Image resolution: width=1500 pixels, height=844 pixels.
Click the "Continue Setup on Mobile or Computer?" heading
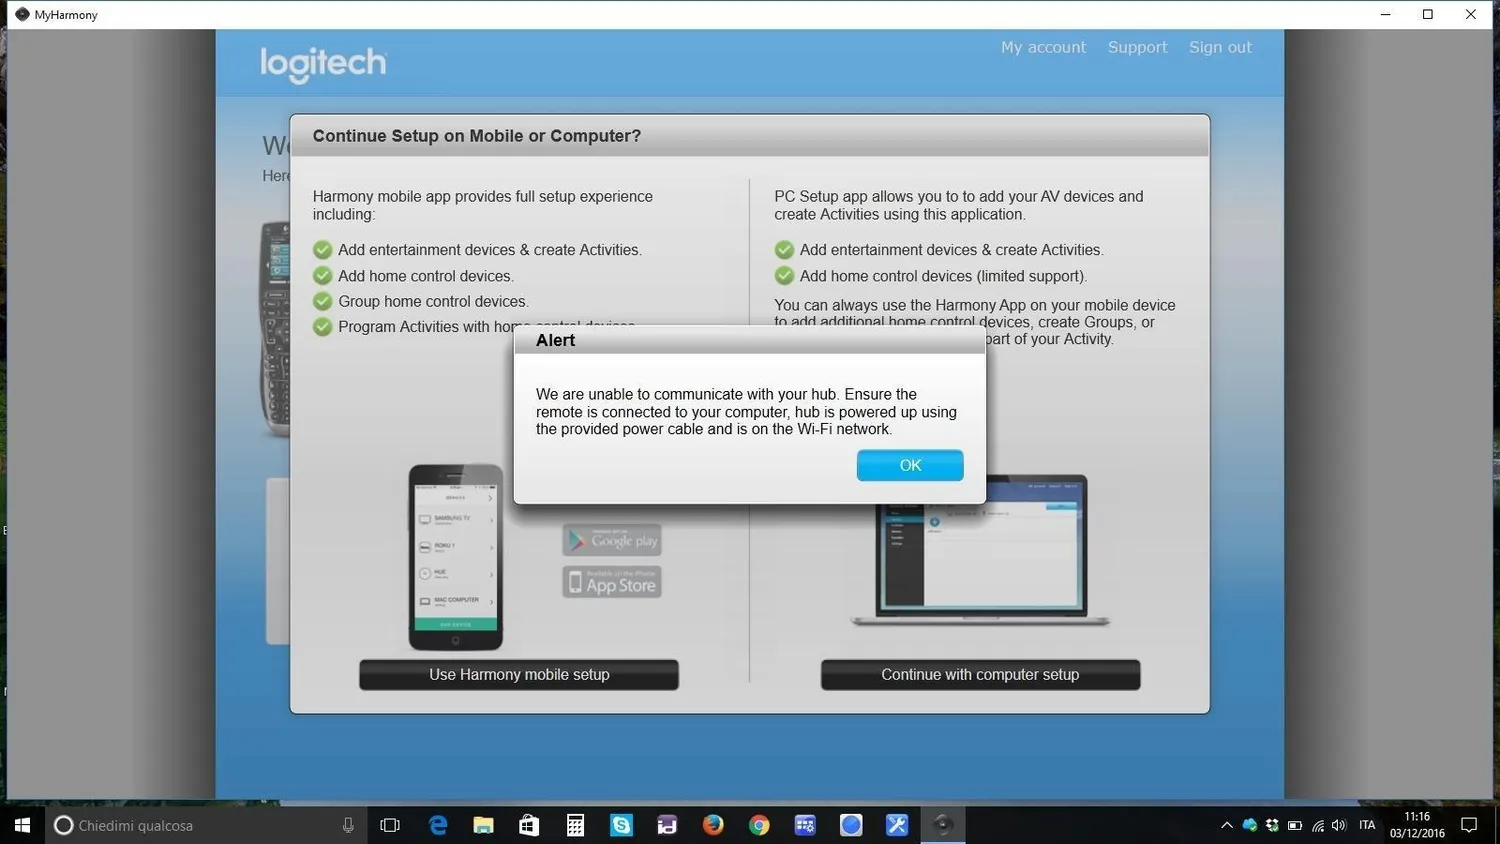[x=477, y=136]
